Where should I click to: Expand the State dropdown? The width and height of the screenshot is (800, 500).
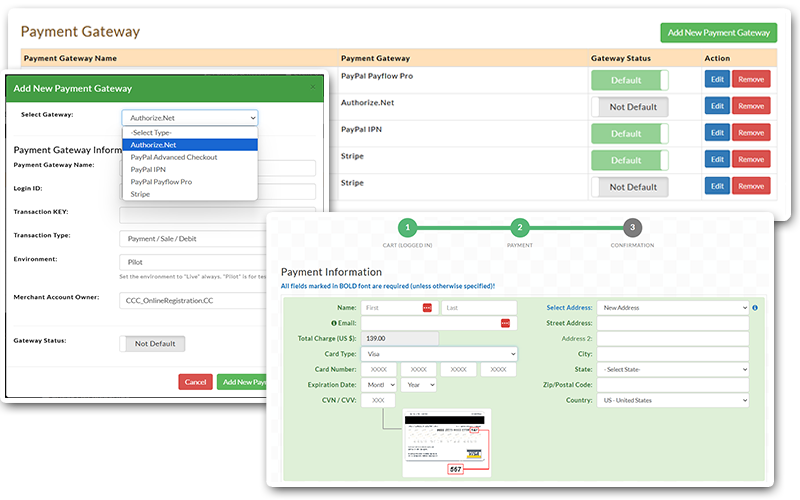pyautogui.click(x=673, y=369)
